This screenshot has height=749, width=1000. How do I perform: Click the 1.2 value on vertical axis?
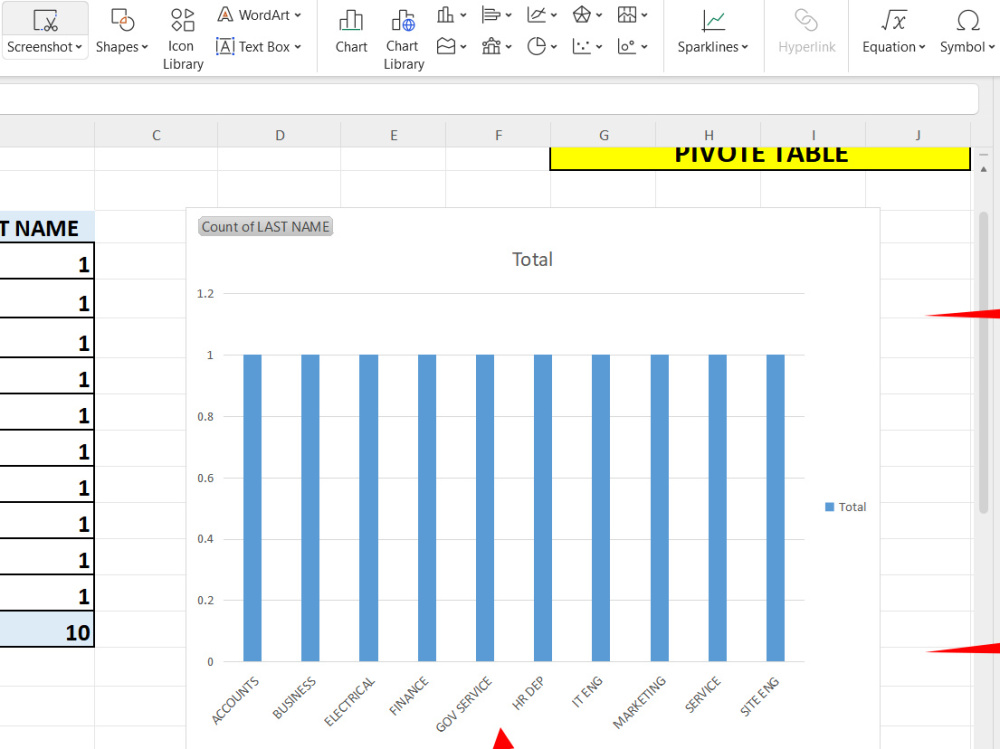(205, 293)
